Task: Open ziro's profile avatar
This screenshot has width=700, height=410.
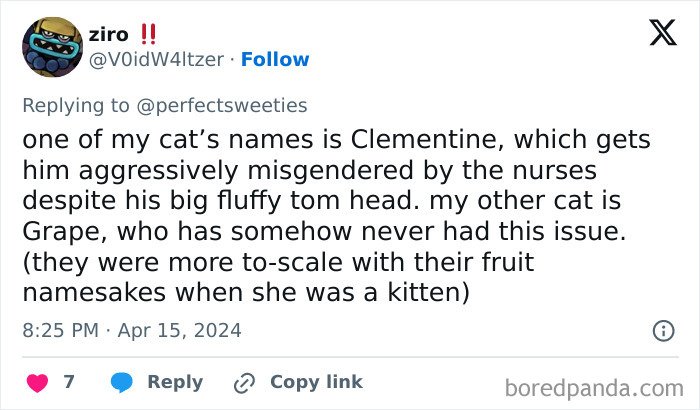Action: point(51,47)
